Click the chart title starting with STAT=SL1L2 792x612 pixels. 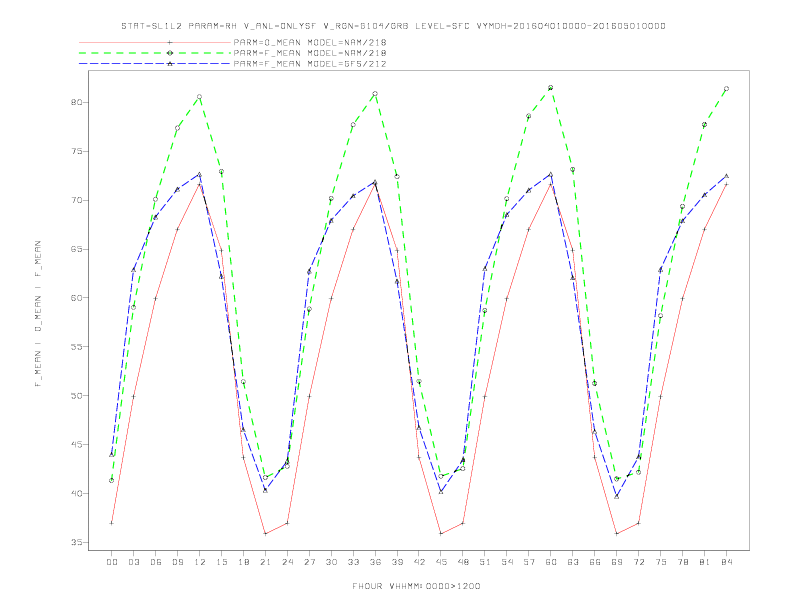393,26
